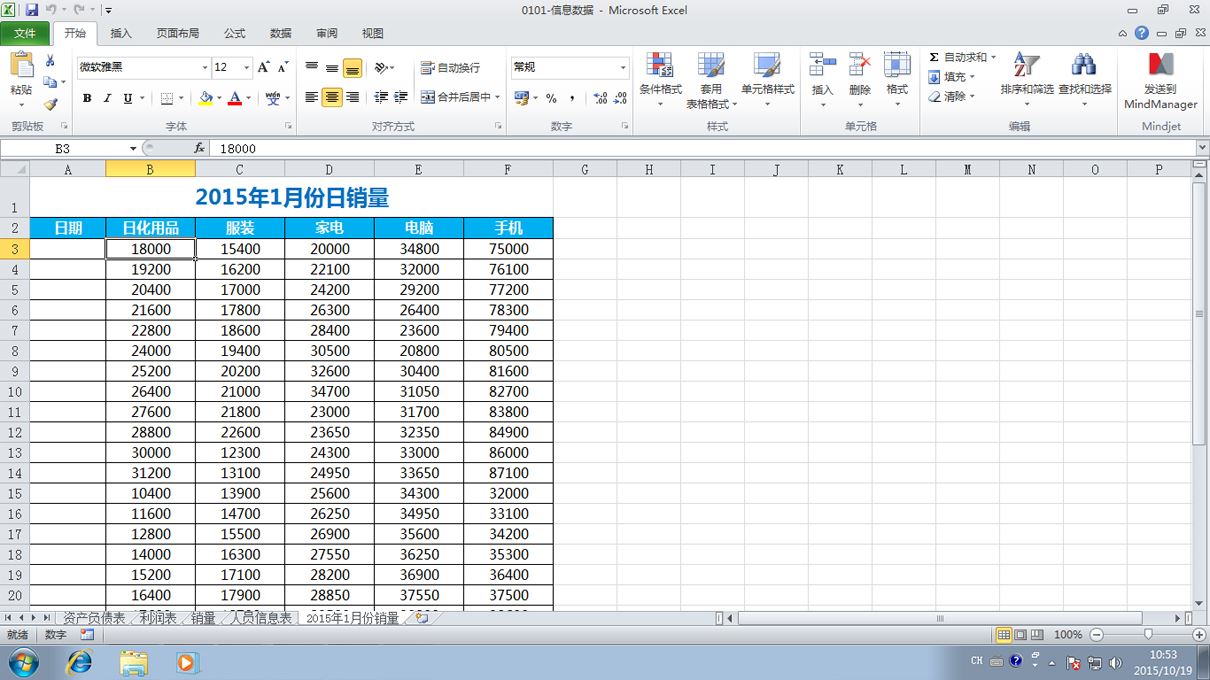Screen dimensions: 1210x680
Task: Open the 清除 clear dropdown
Action: (951, 97)
